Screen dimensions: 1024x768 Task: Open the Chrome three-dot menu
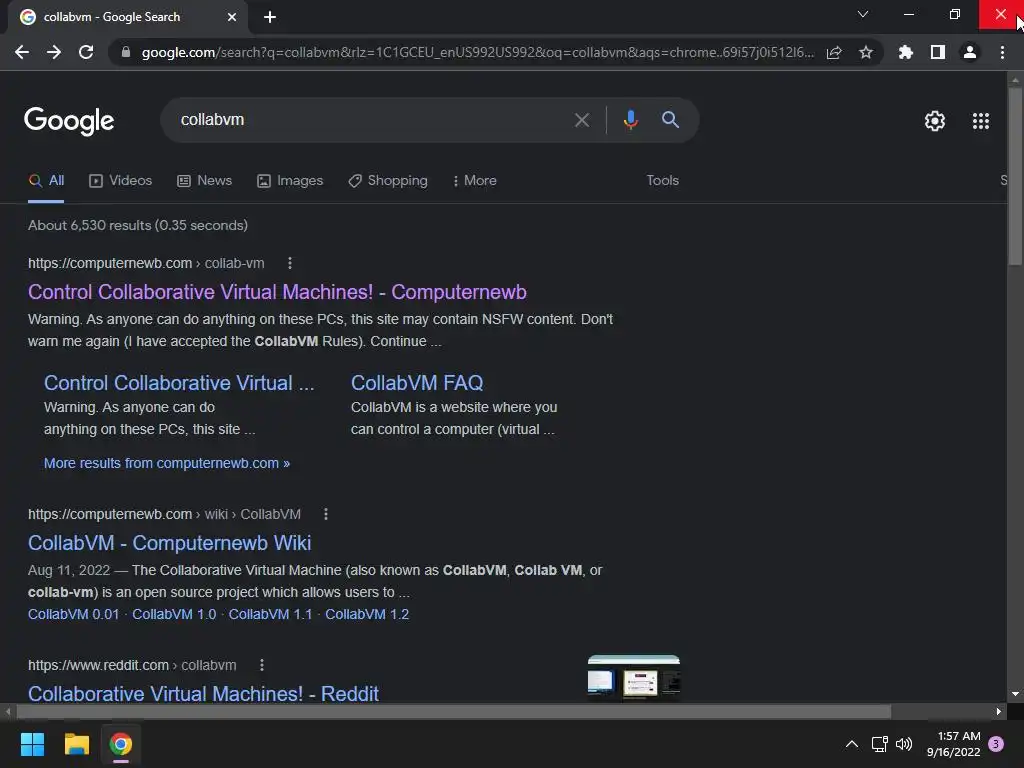pyautogui.click(x=1002, y=52)
